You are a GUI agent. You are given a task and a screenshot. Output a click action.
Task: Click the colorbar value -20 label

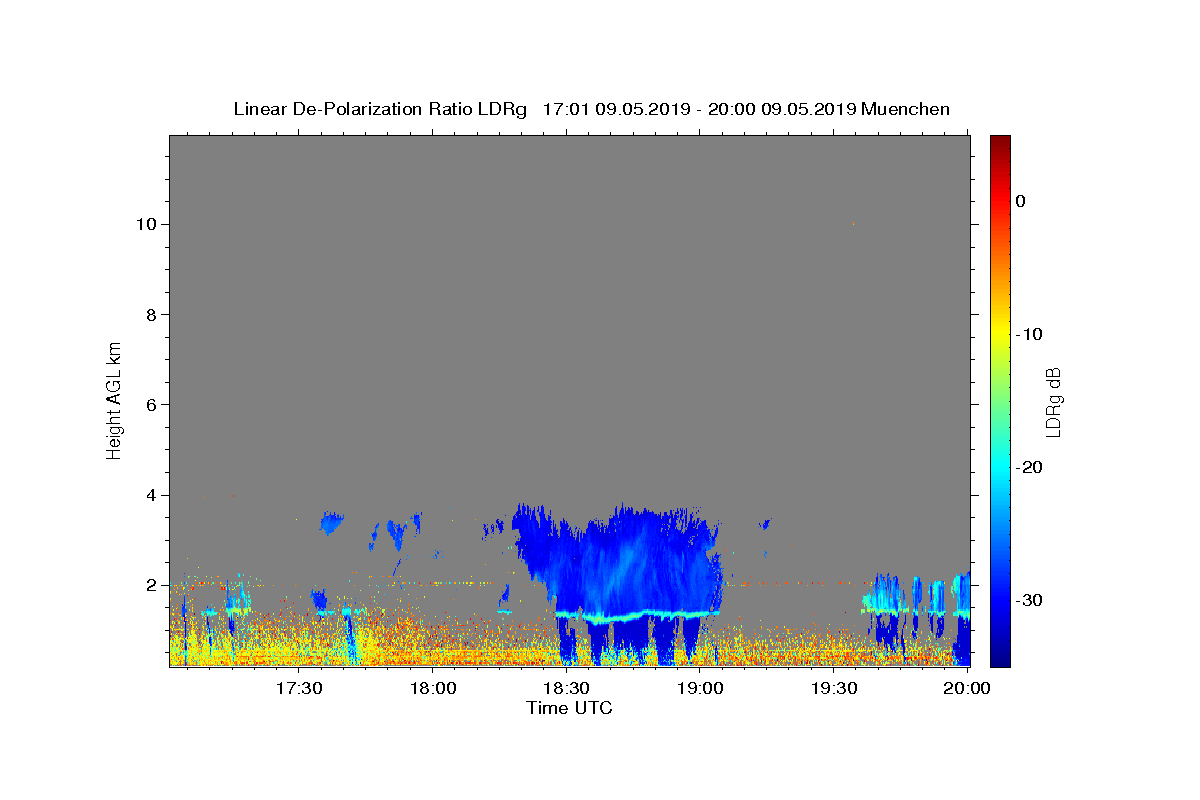click(x=1030, y=467)
